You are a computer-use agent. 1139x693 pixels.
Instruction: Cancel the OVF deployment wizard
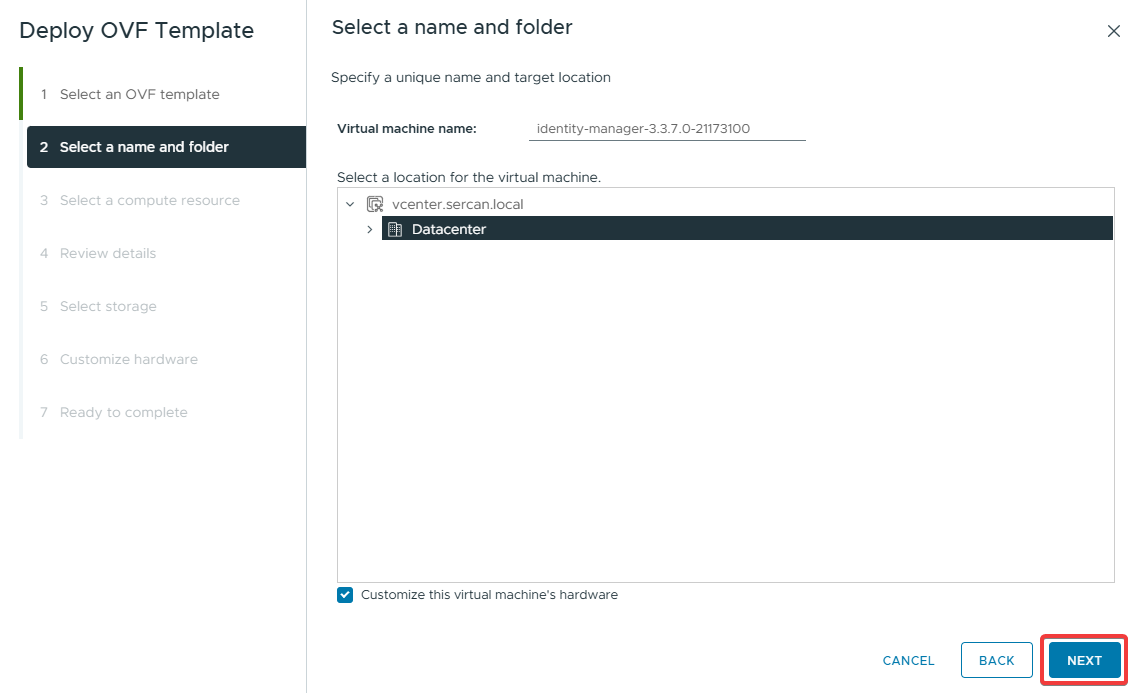(x=908, y=660)
